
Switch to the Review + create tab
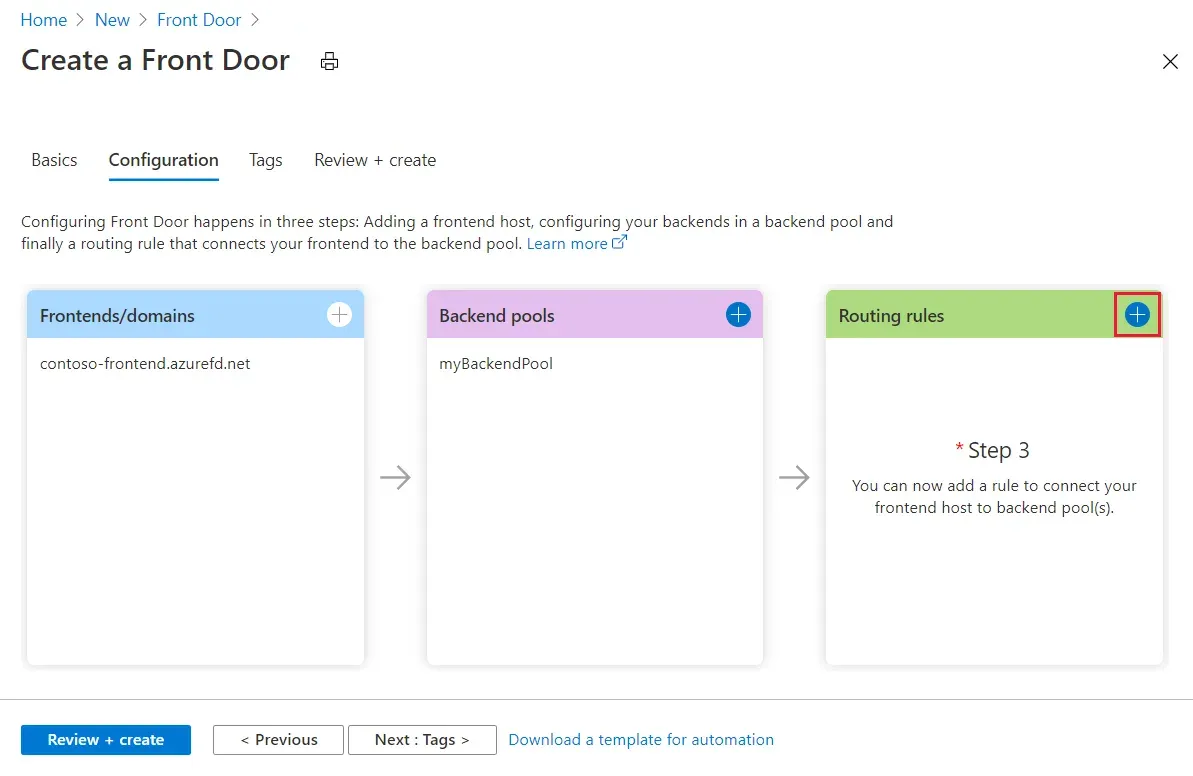tap(374, 160)
